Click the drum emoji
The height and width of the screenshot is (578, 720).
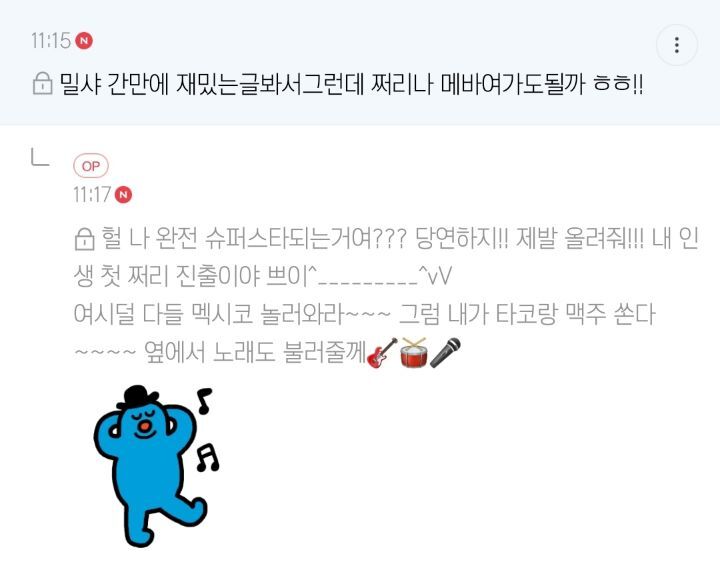(414, 353)
